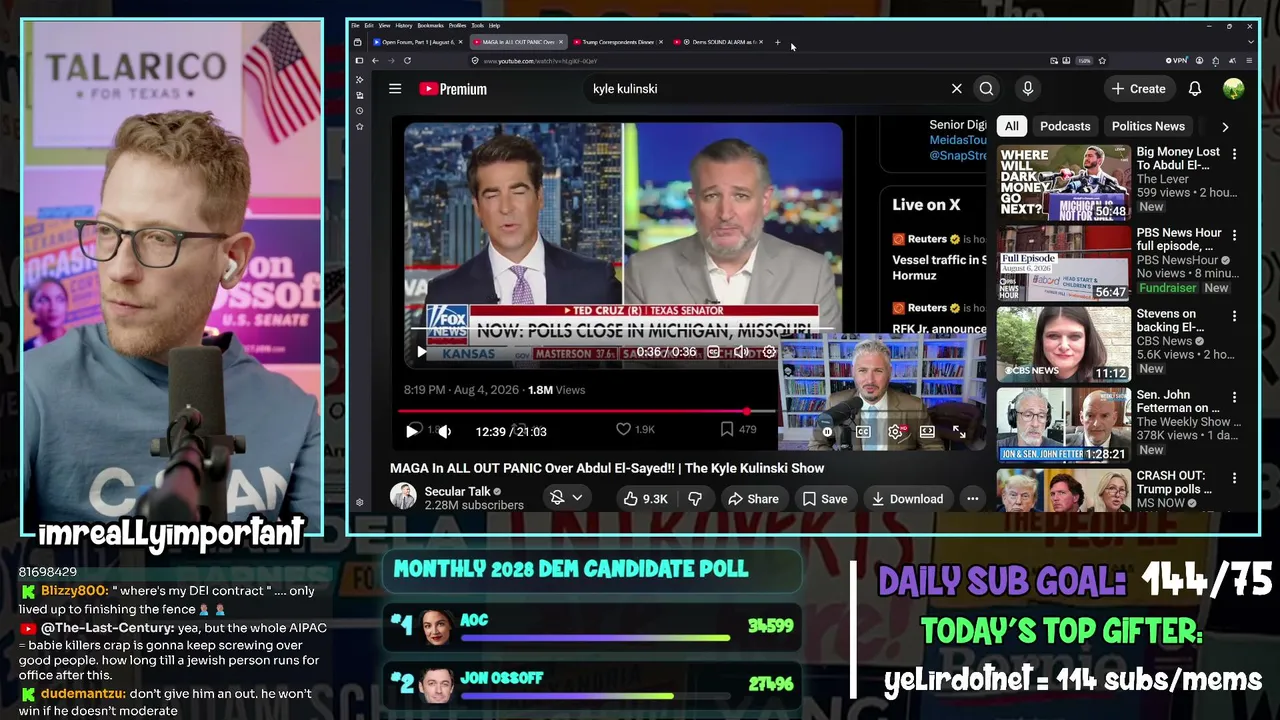The image size is (1280, 720).
Task: Seek using the main video red progress bar
Action: 587,411
